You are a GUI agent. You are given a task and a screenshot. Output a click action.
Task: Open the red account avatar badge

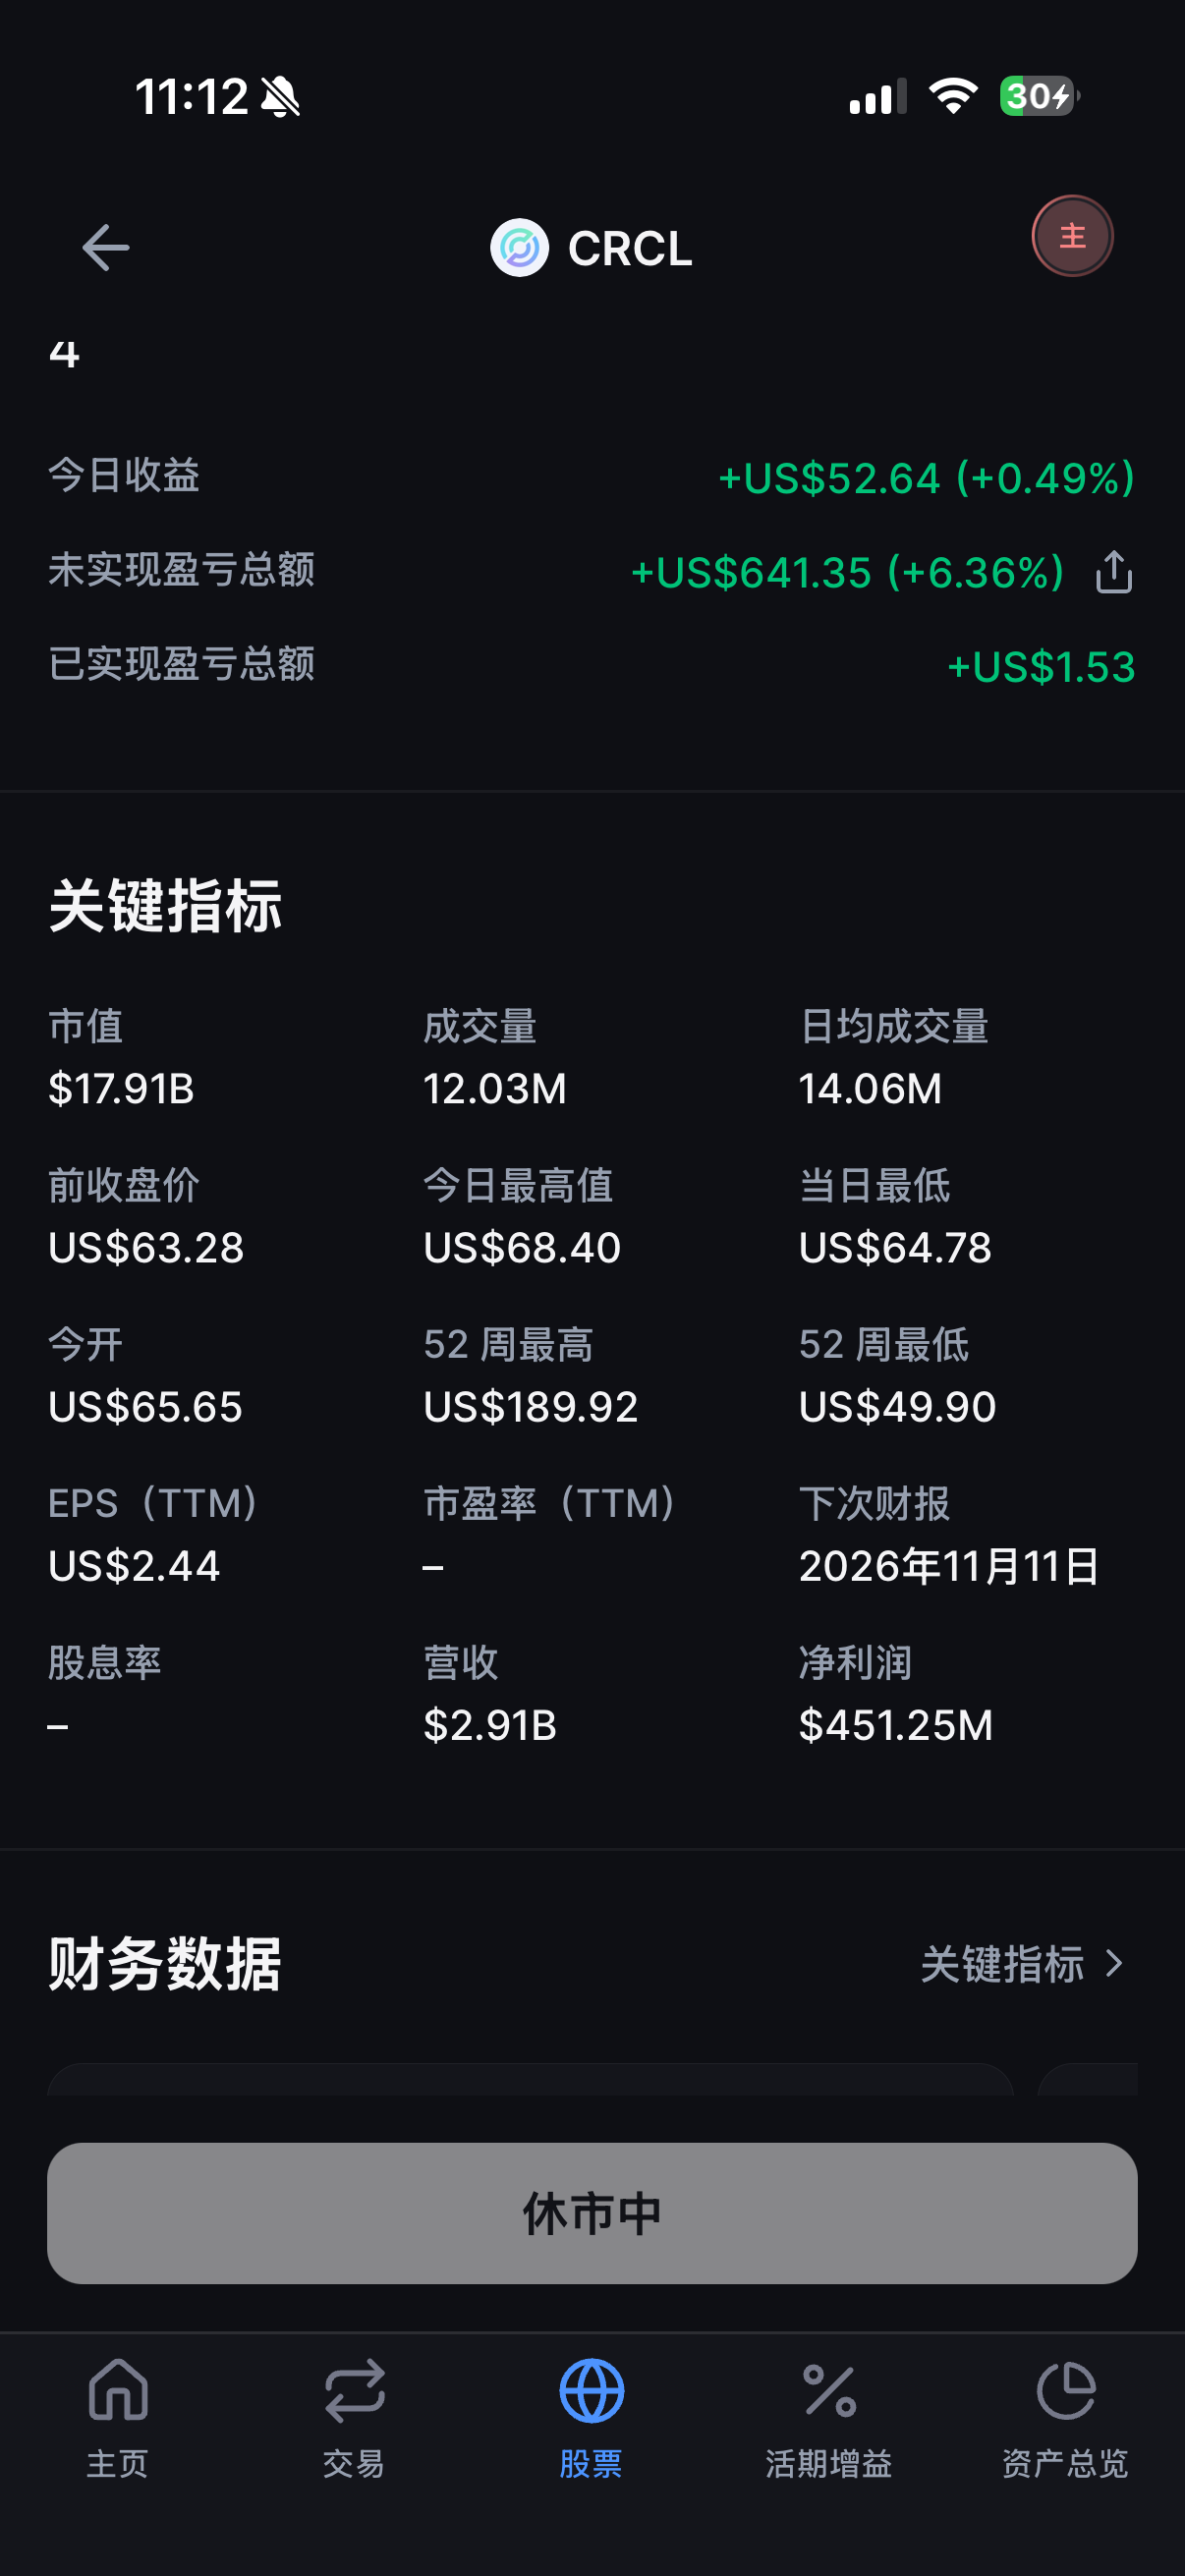(1072, 236)
